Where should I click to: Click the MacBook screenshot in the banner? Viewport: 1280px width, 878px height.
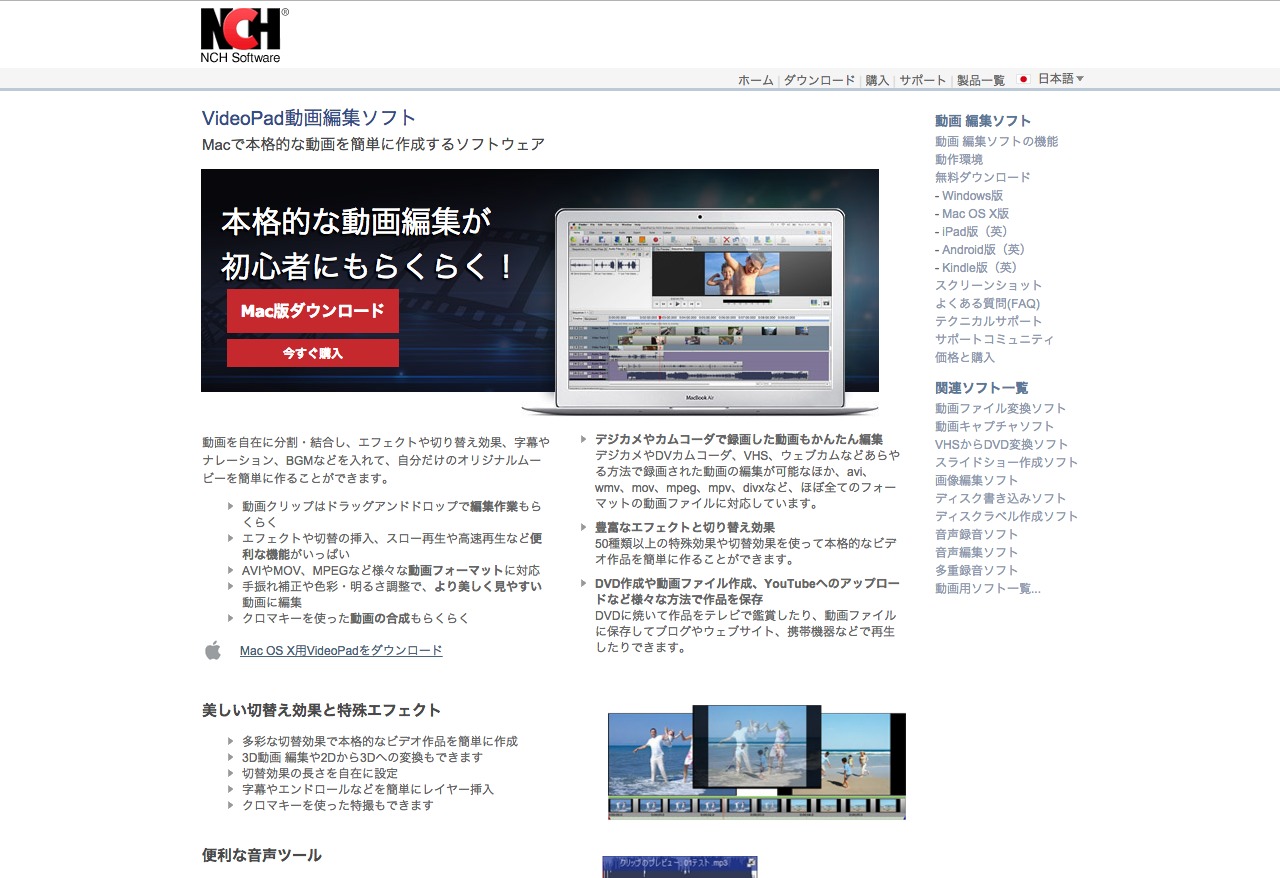coord(700,310)
